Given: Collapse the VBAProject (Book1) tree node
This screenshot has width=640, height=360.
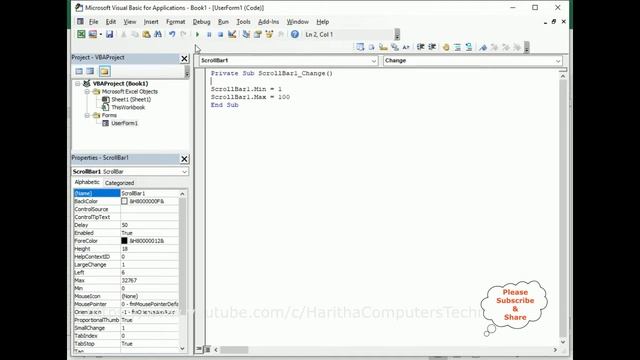Looking at the screenshot, I should click(x=78, y=84).
